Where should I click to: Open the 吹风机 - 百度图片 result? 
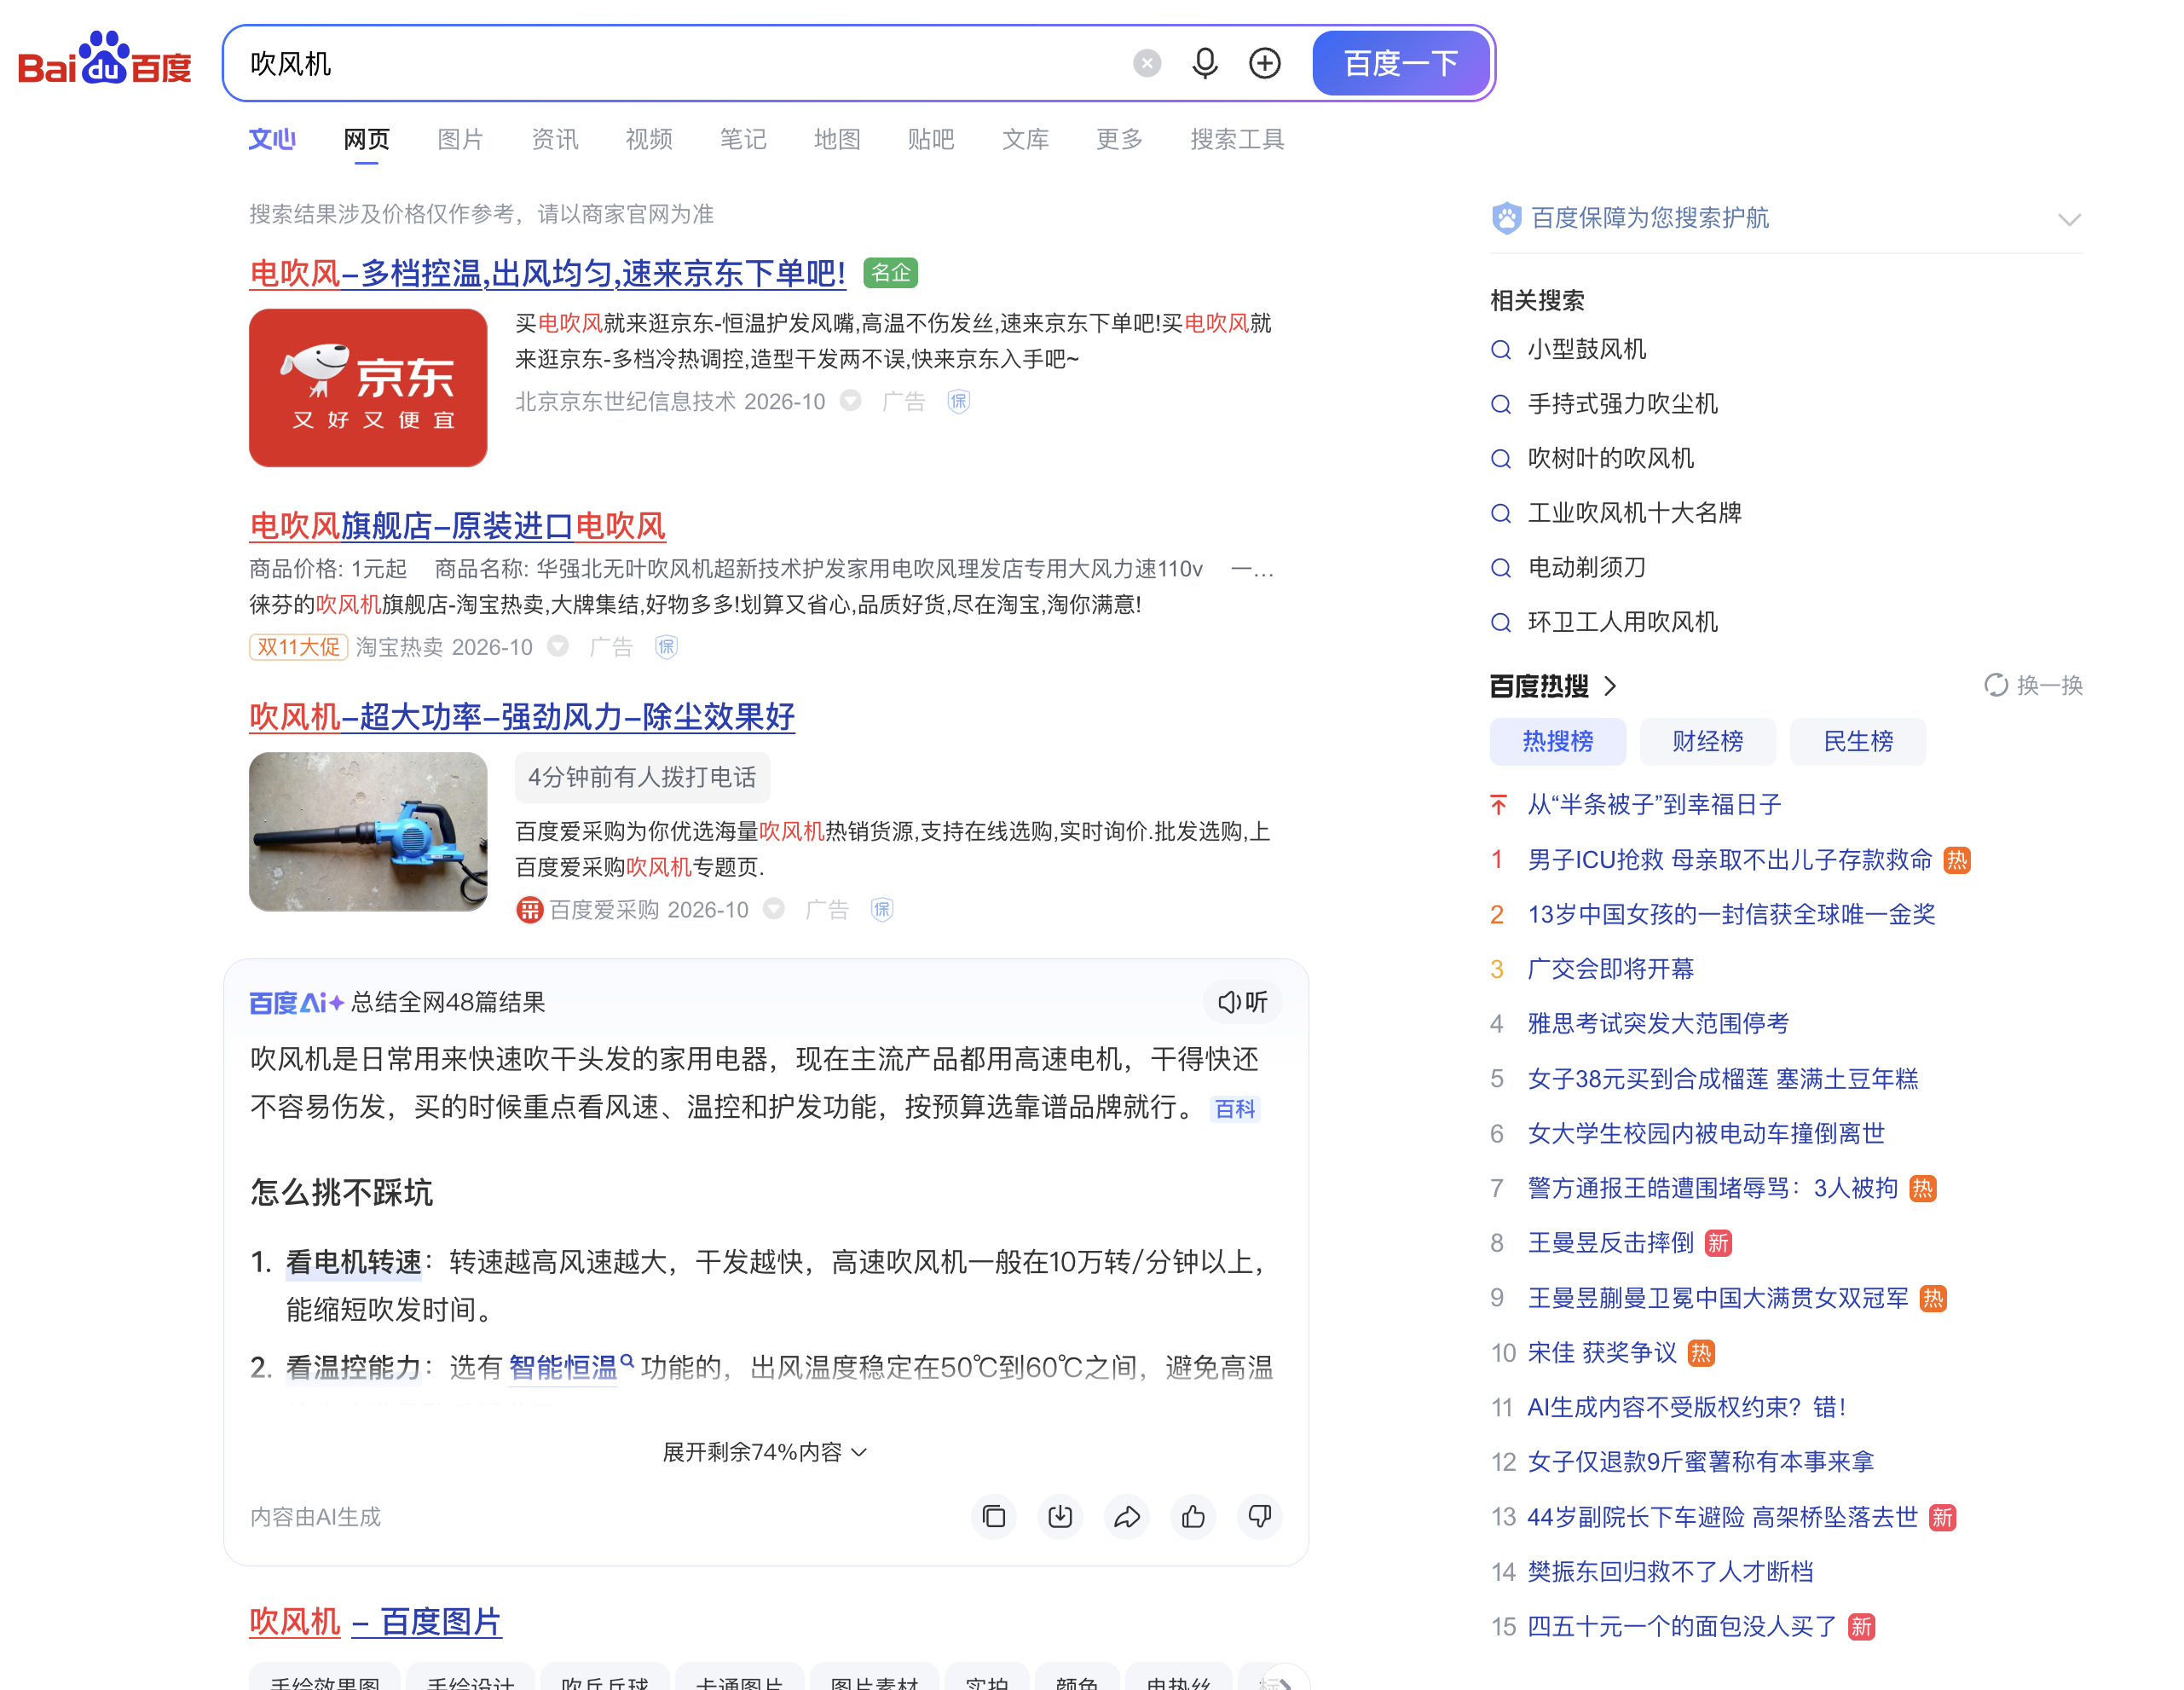(375, 1622)
